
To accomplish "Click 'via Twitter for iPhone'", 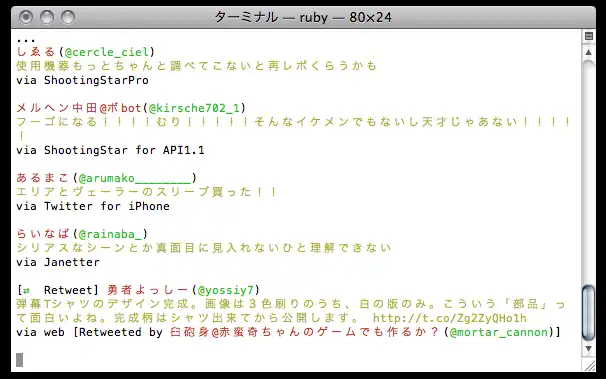I will pos(93,206).
